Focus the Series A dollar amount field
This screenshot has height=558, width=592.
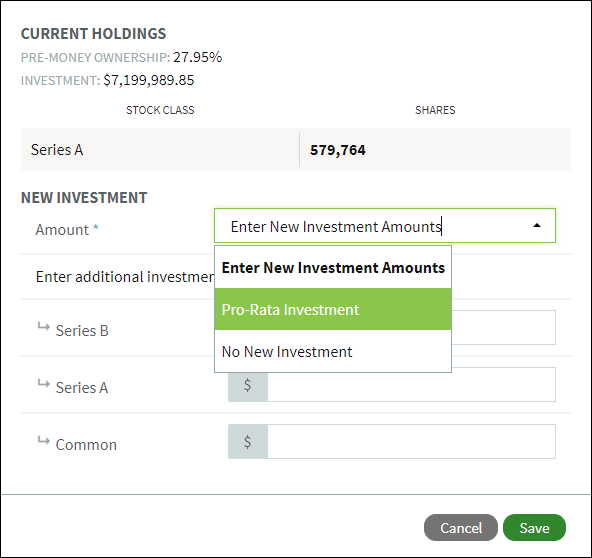coord(411,384)
